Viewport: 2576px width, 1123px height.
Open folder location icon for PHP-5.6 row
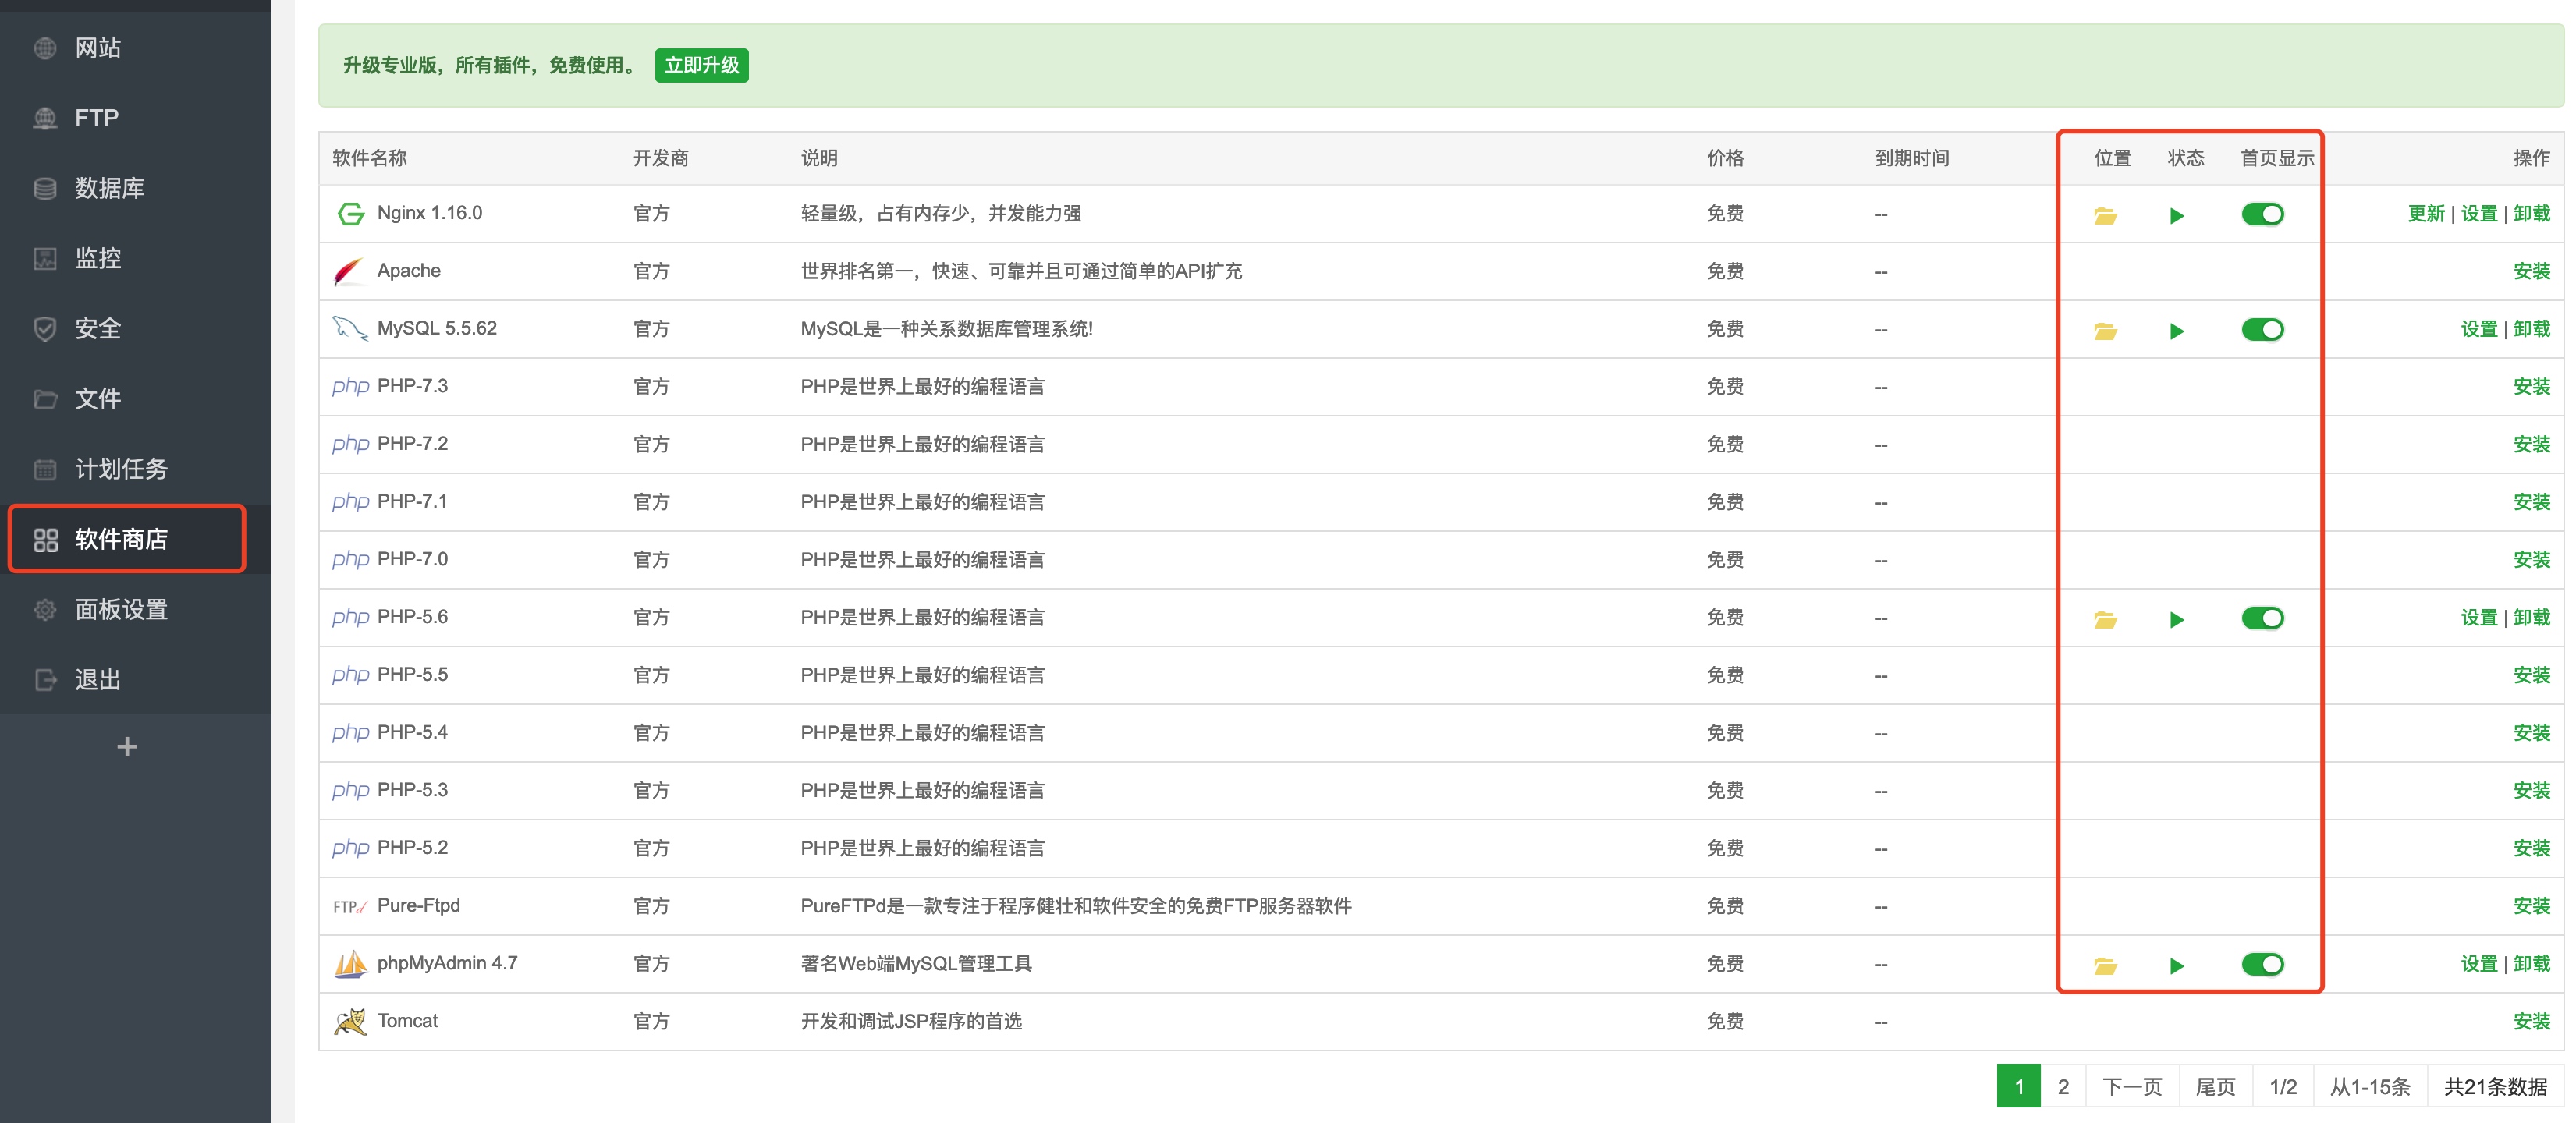coord(2105,620)
